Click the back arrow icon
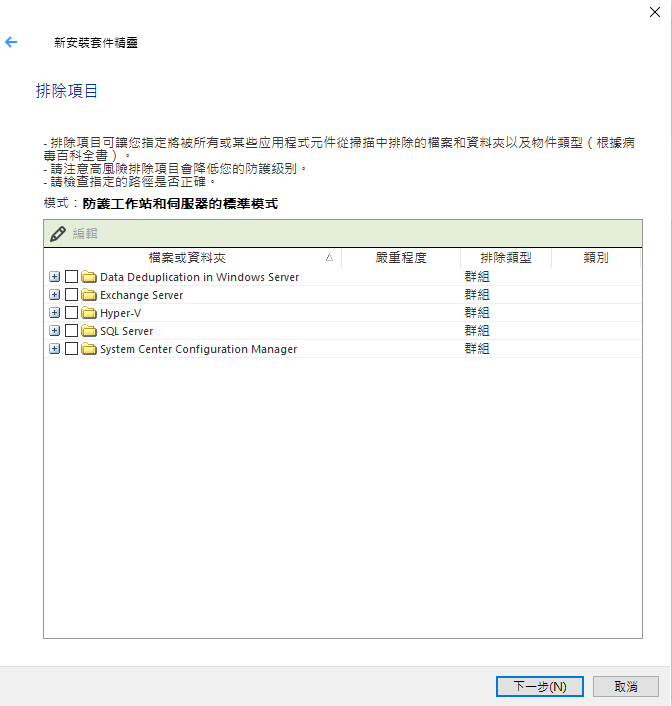672x706 pixels. point(12,43)
